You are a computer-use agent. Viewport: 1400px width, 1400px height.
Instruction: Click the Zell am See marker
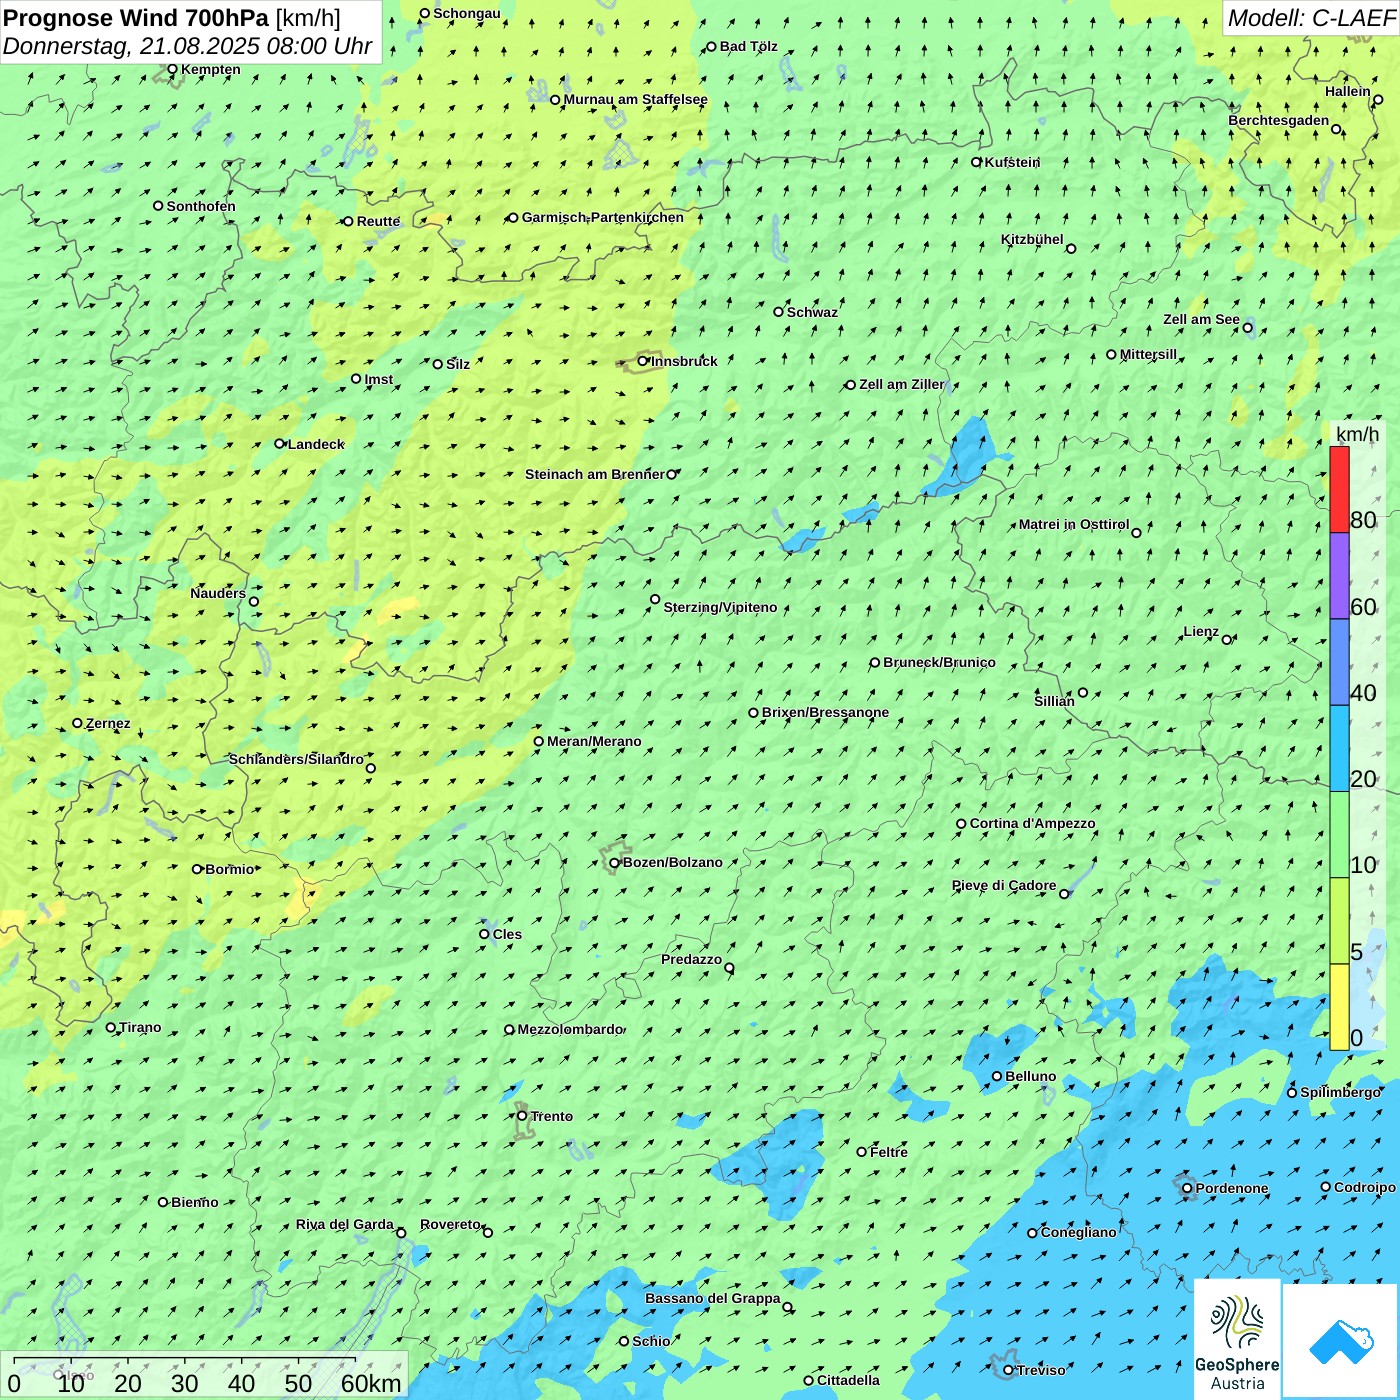pos(1247,327)
